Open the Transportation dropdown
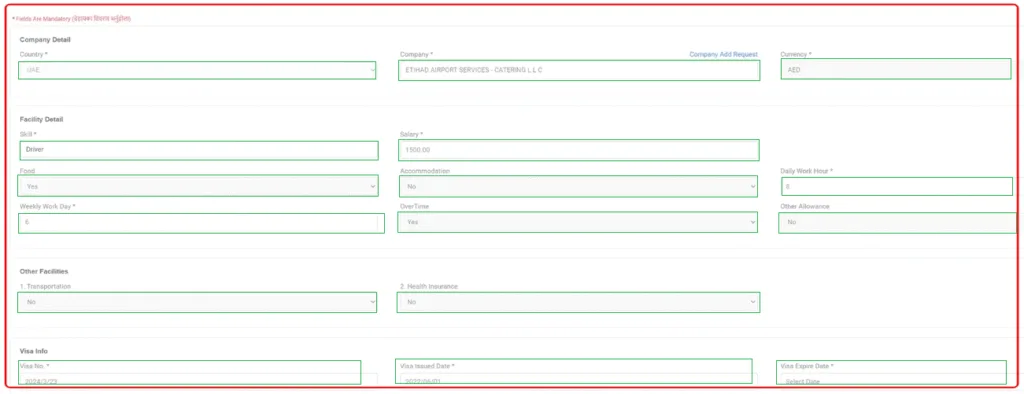The height and width of the screenshot is (394, 1024). [x=197, y=303]
